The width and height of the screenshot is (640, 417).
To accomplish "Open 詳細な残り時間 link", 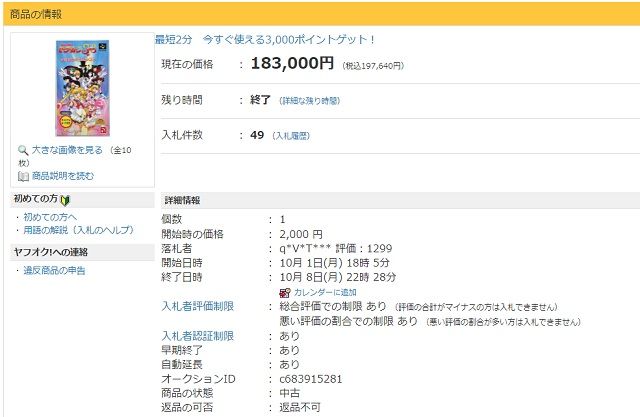I will click(x=309, y=101).
